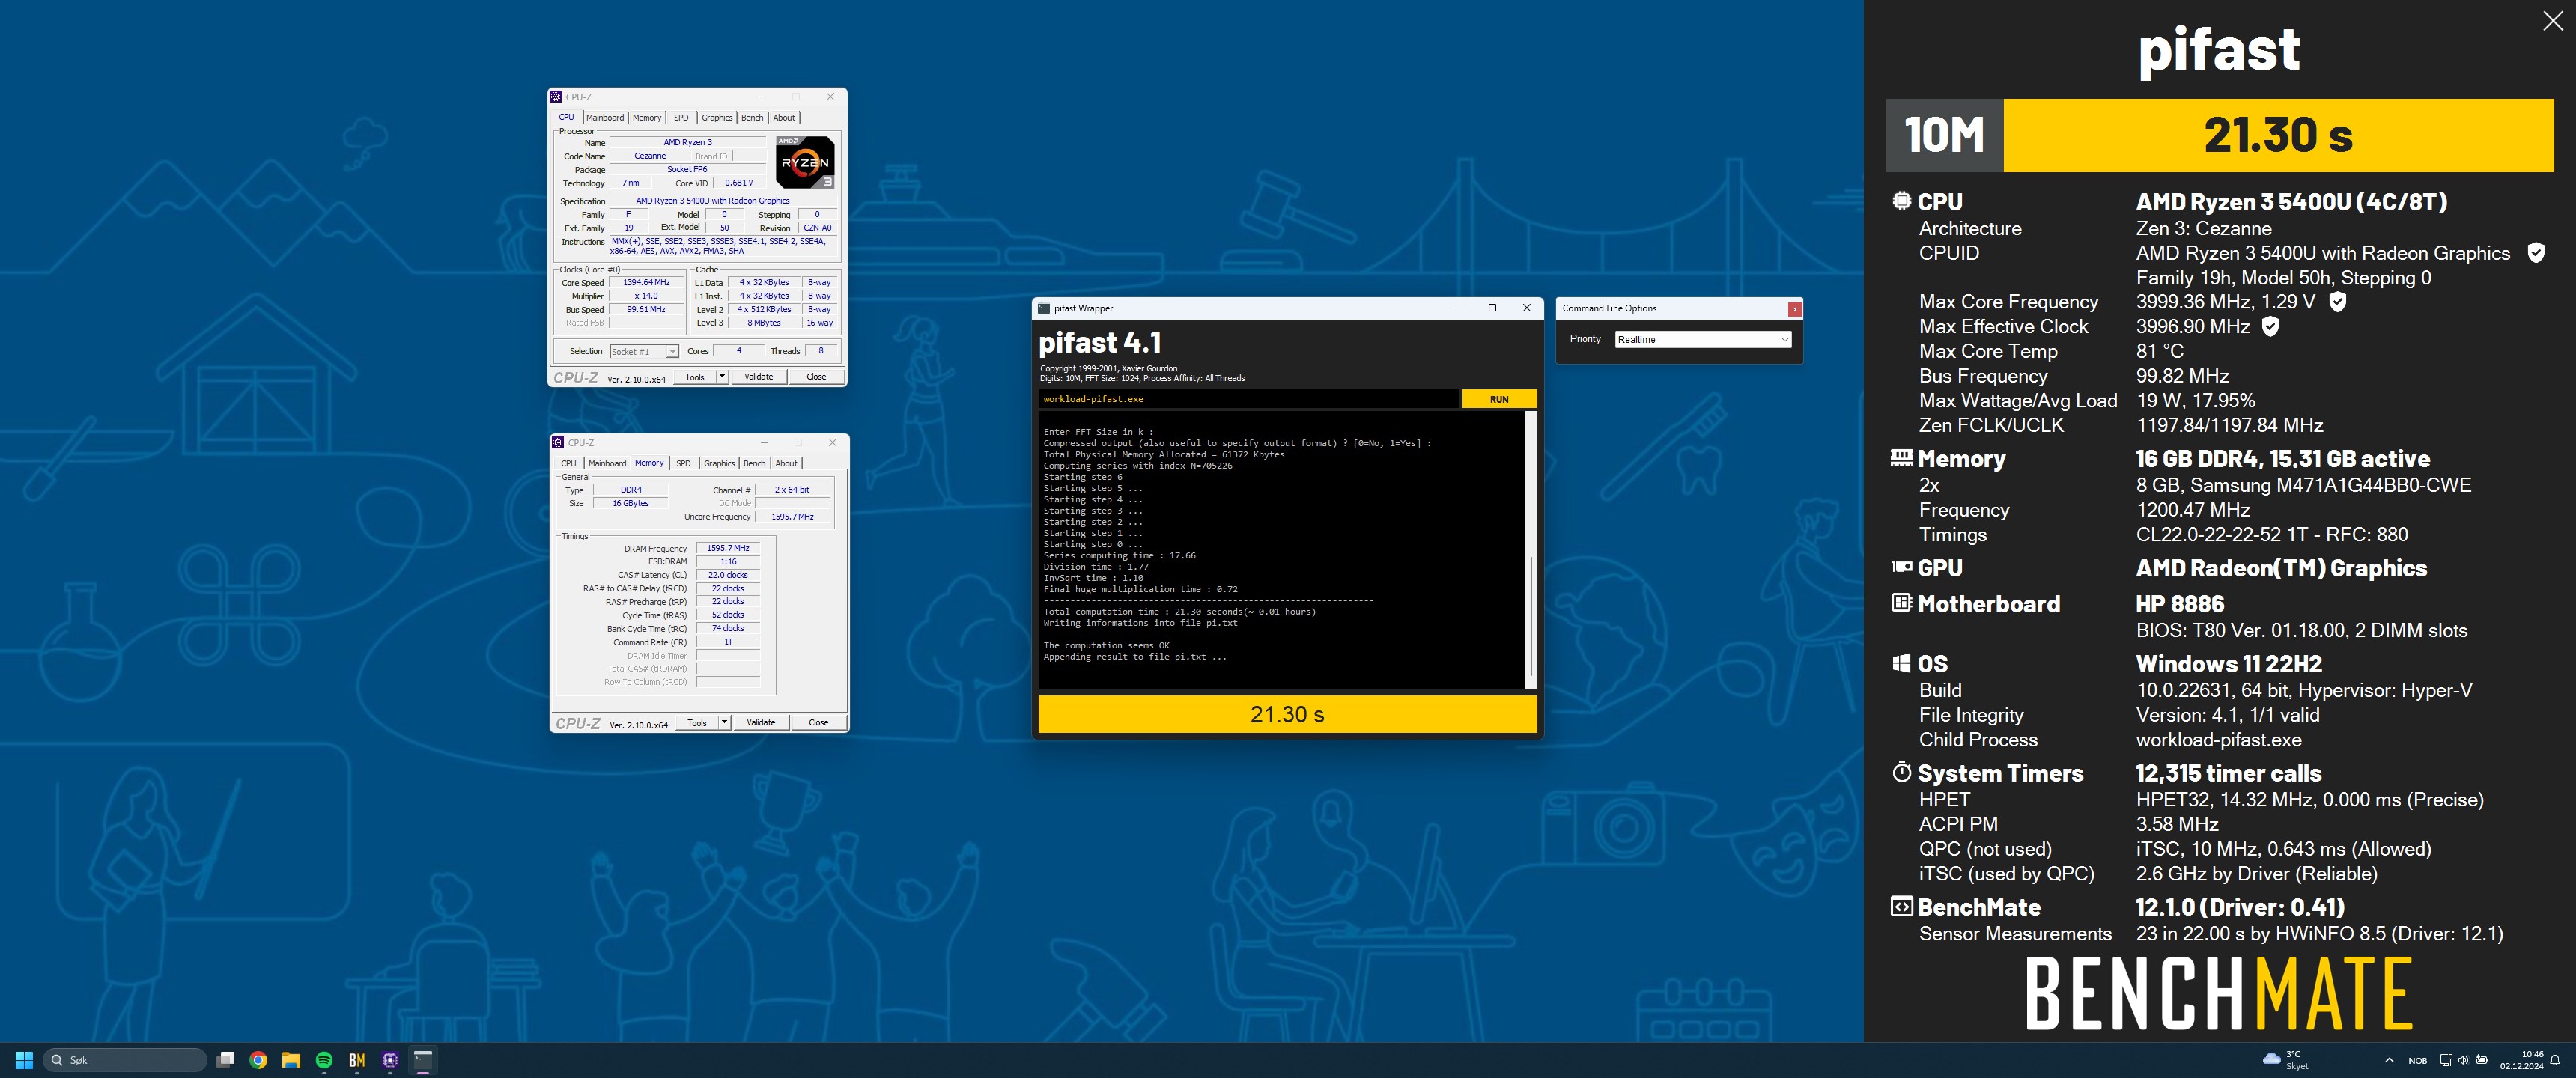The height and width of the screenshot is (1078, 2576).
Task: Switch to Graphics tab in upper CPU-Z window
Action: (x=717, y=117)
